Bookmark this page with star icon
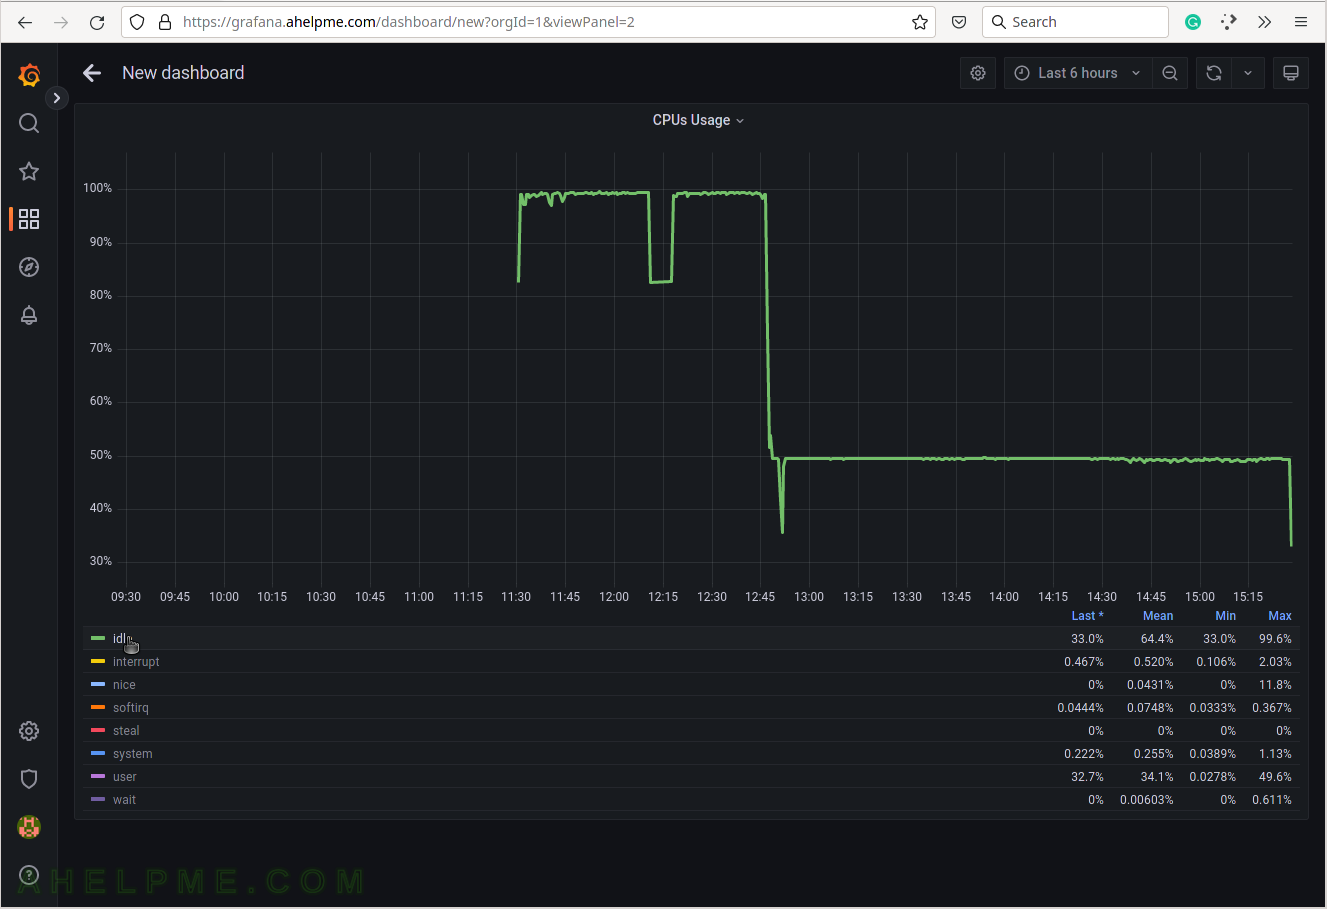Viewport: 1327px width, 909px height. [x=920, y=22]
